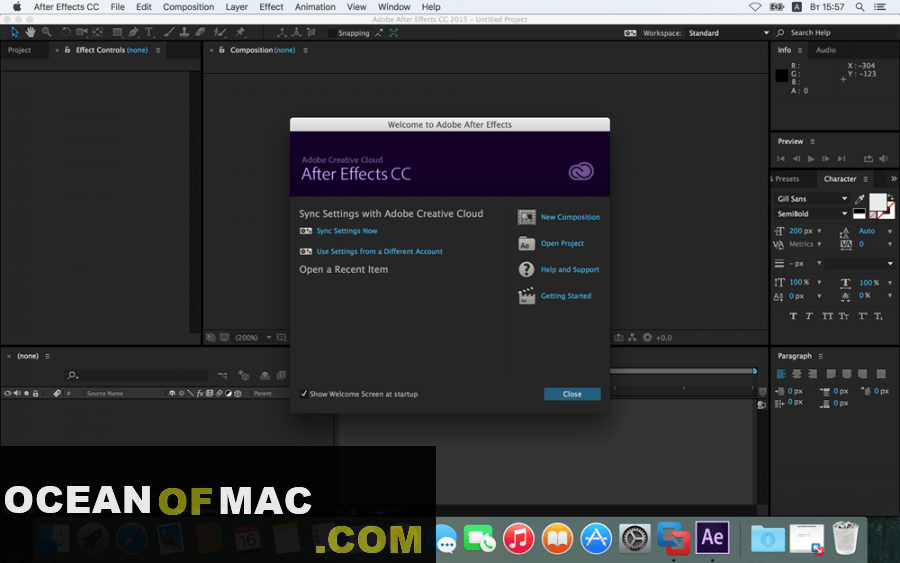Toggle Mute Audio in Preview panel
900x563 pixels.
click(883, 158)
